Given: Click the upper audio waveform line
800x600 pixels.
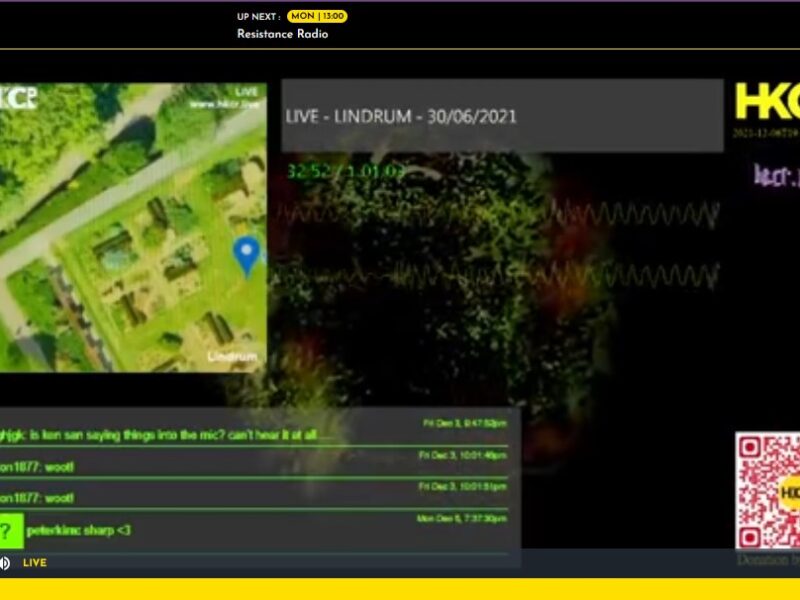Looking at the screenshot, I should 500,213.
